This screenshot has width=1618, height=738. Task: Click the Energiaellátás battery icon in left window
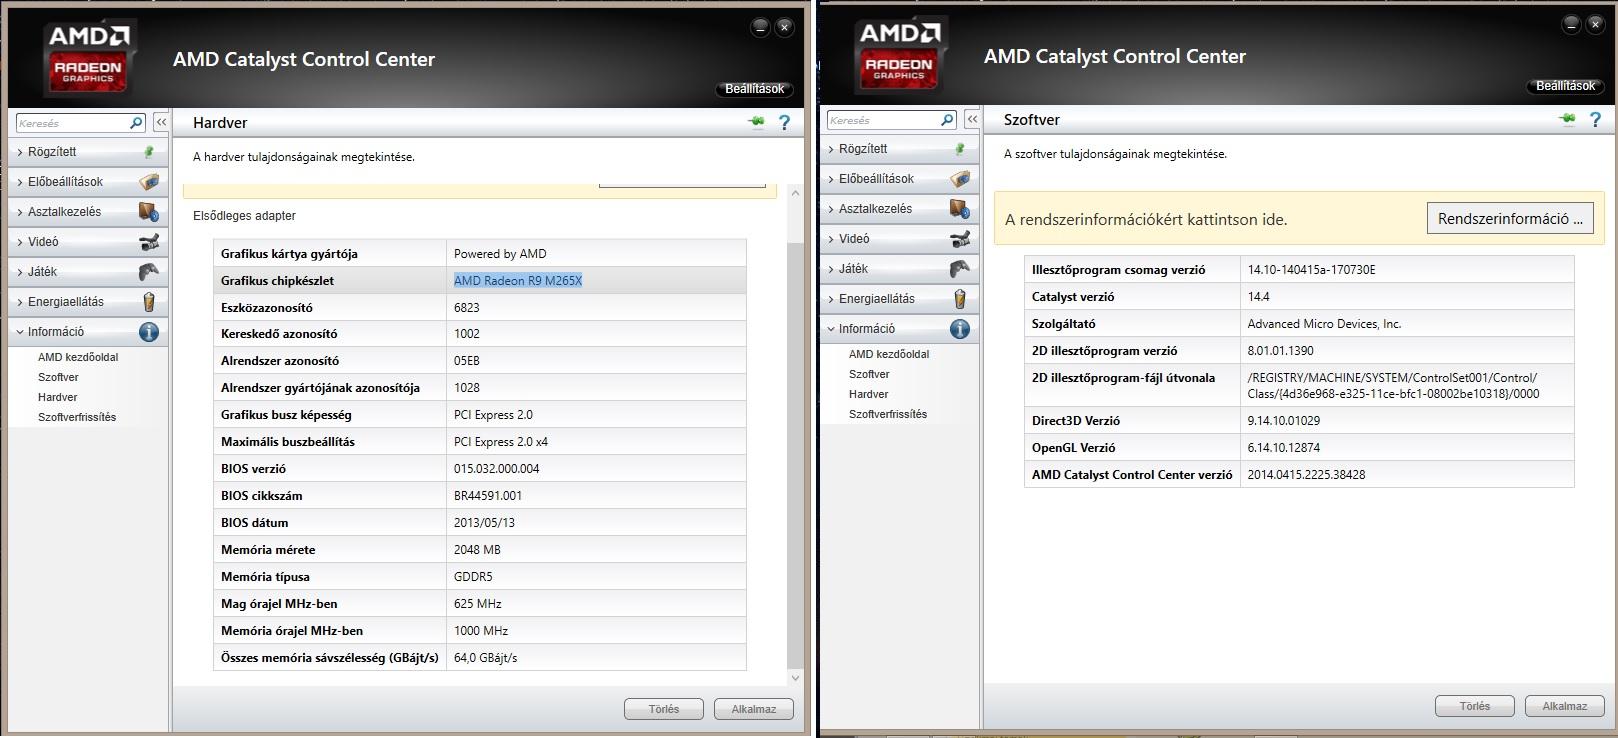tap(149, 302)
